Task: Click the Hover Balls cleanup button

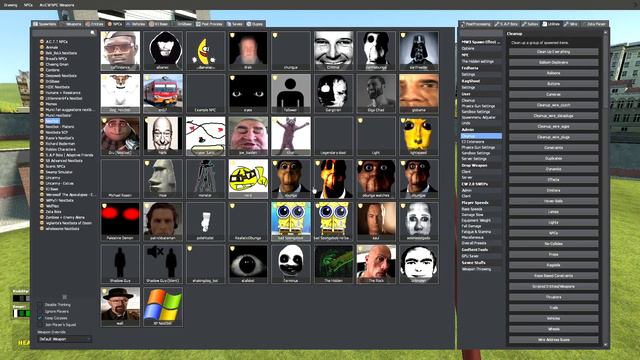Action: tap(553, 201)
